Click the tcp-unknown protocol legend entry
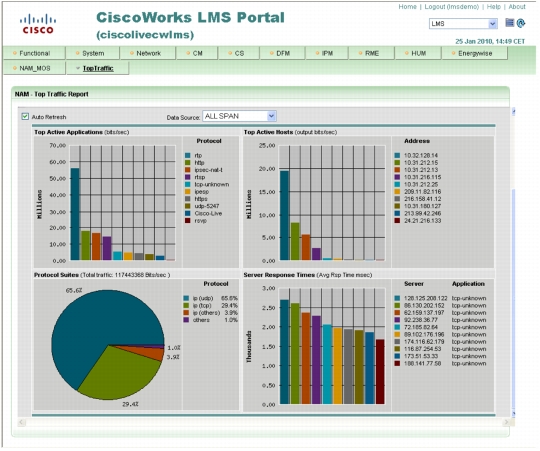 click(x=211, y=184)
